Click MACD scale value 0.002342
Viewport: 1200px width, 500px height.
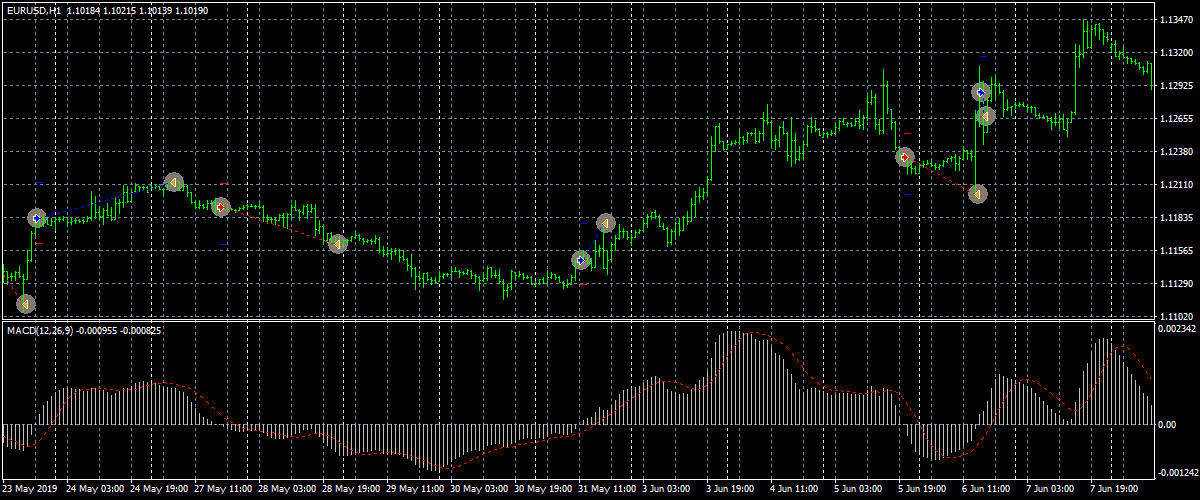(x=1175, y=328)
